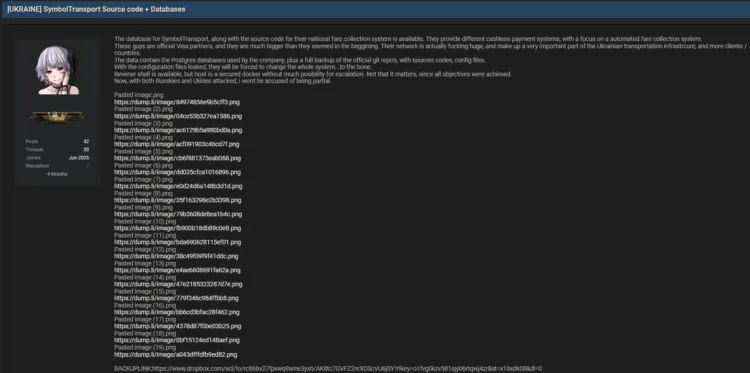The image size is (750, 373).
Task: Open dump.li link starting bda690628
Action: (x=177, y=242)
